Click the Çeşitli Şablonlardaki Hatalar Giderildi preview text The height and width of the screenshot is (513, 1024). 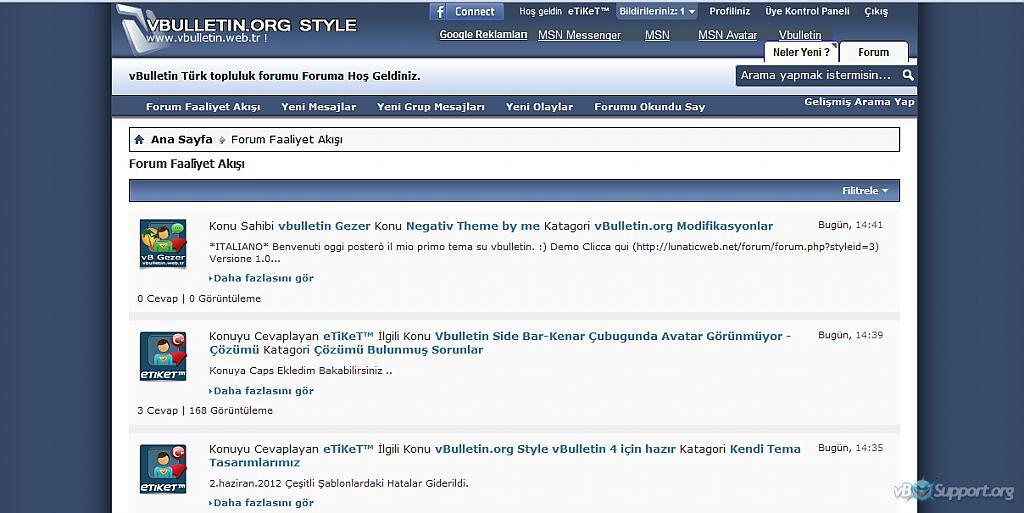[375, 484]
